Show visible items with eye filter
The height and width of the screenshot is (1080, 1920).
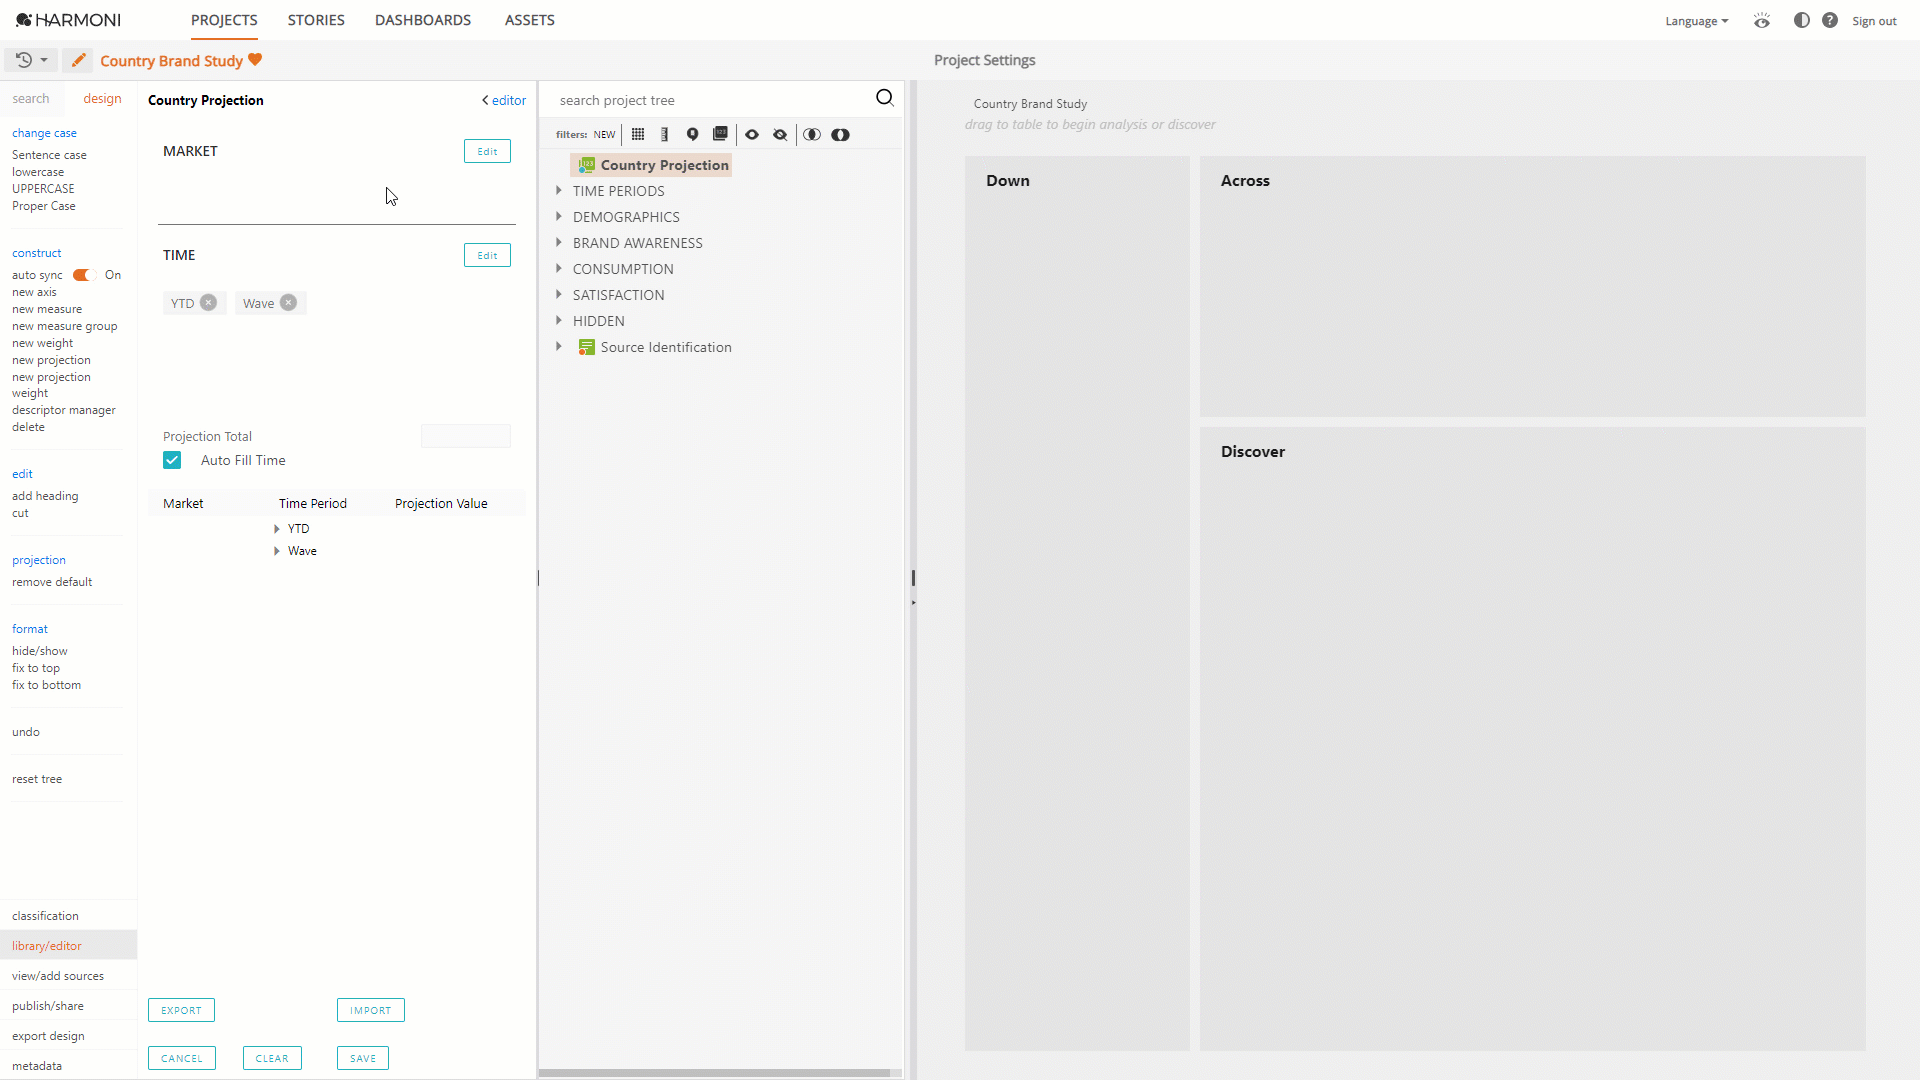[752, 134]
